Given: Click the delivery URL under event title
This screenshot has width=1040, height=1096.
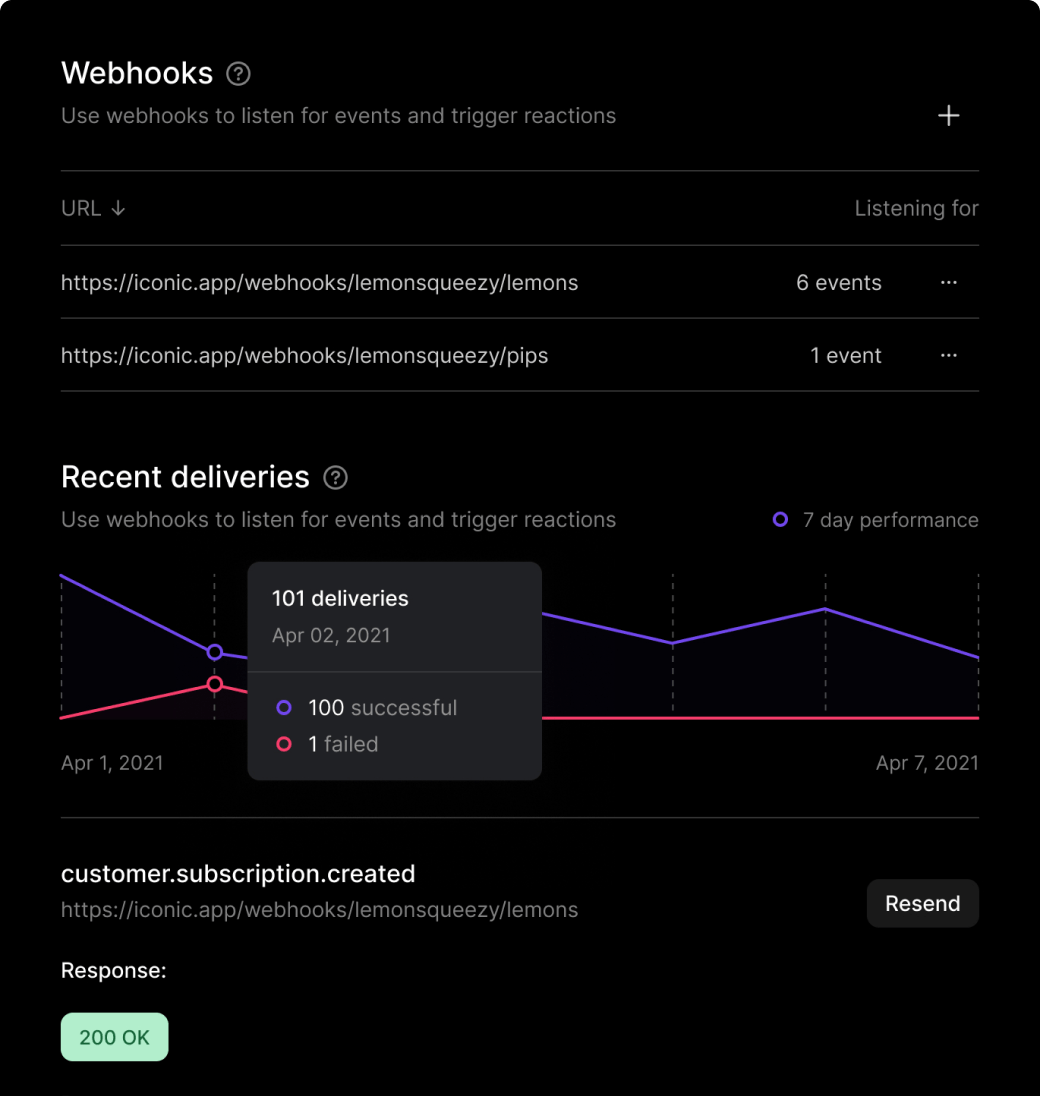Looking at the screenshot, I should (319, 910).
